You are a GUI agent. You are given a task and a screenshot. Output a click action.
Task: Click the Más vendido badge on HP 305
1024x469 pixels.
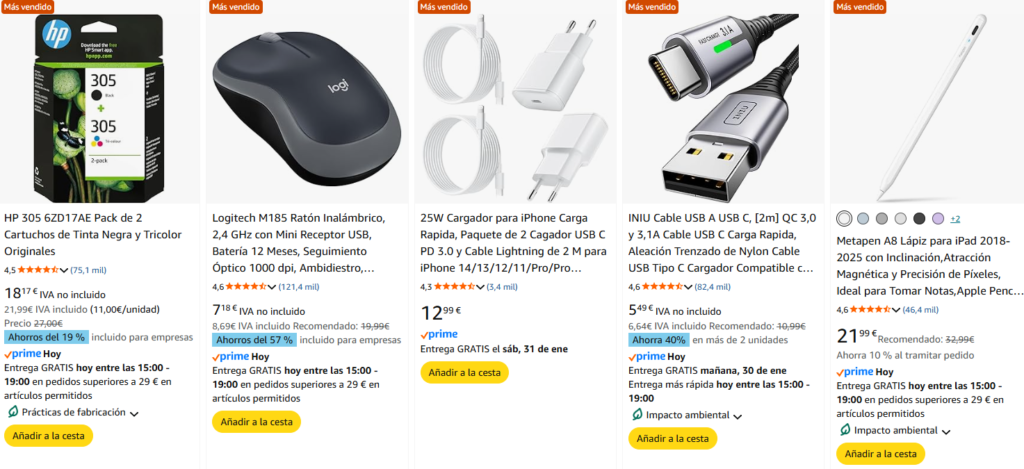pos(27,7)
